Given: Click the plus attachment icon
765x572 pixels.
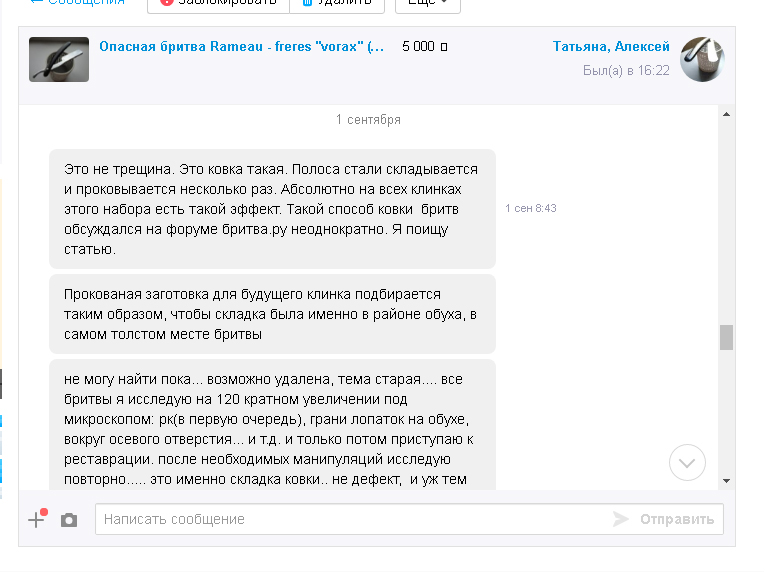Looking at the screenshot, I should click(x=37, y=519).
